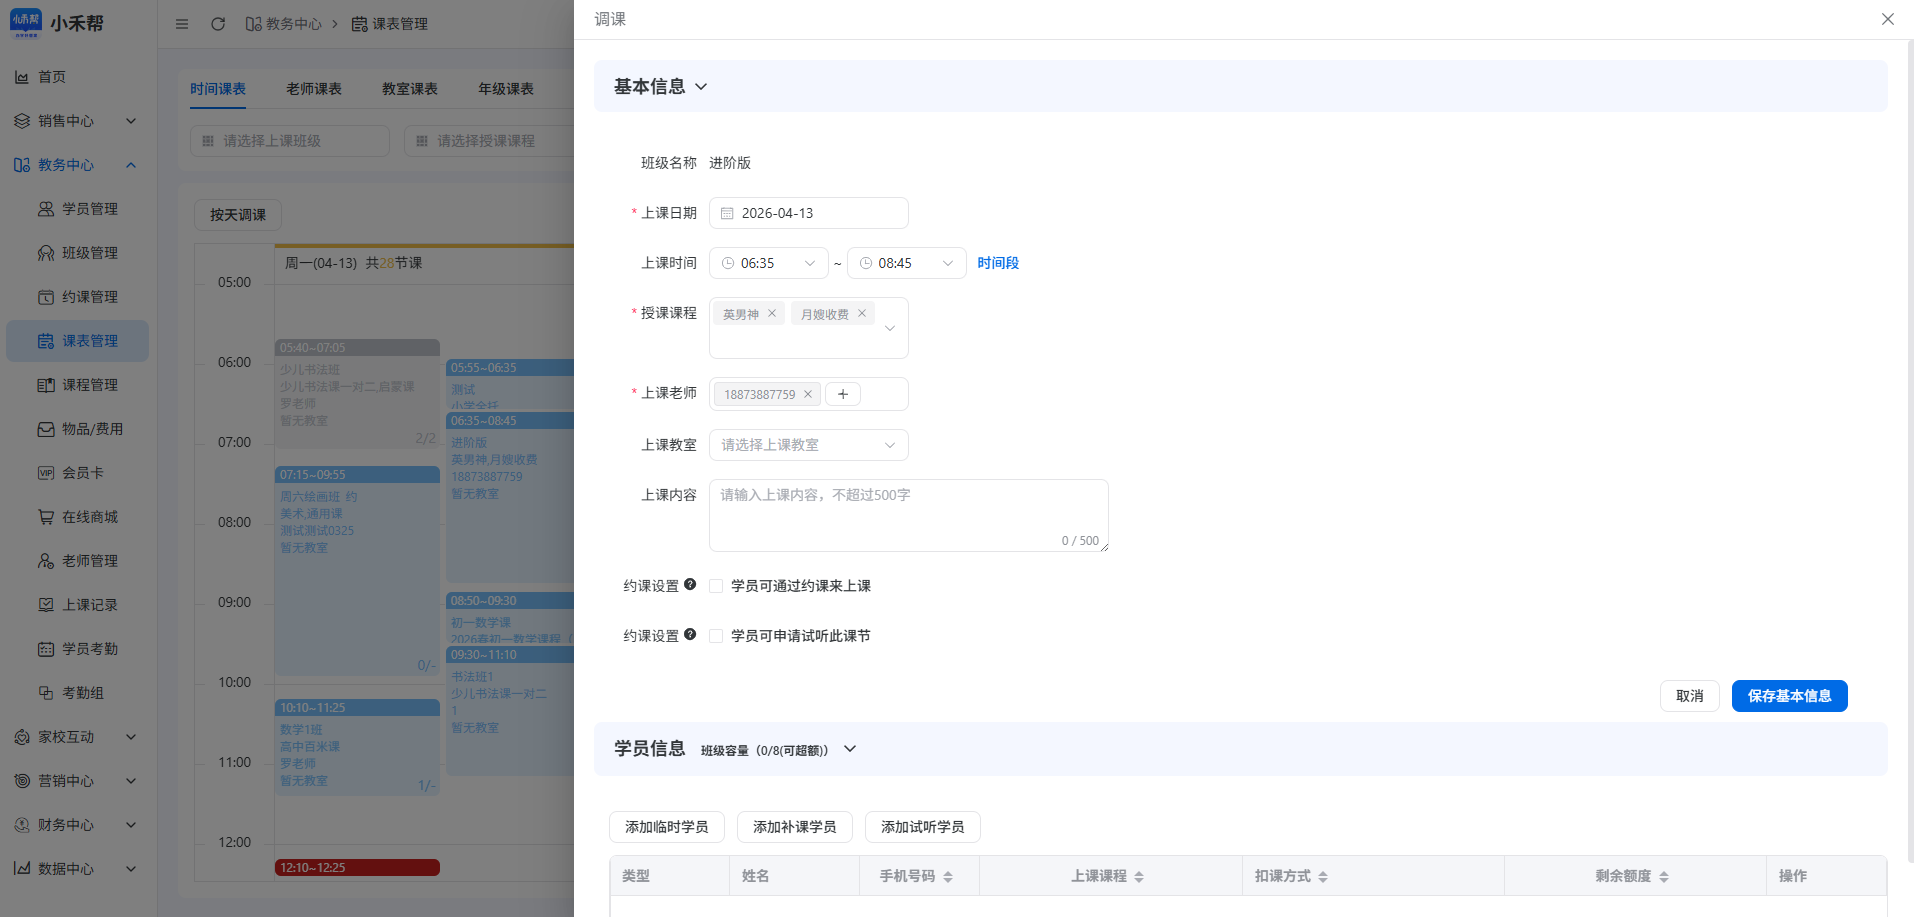Close the 调课 panel

tap(1887, 19)
